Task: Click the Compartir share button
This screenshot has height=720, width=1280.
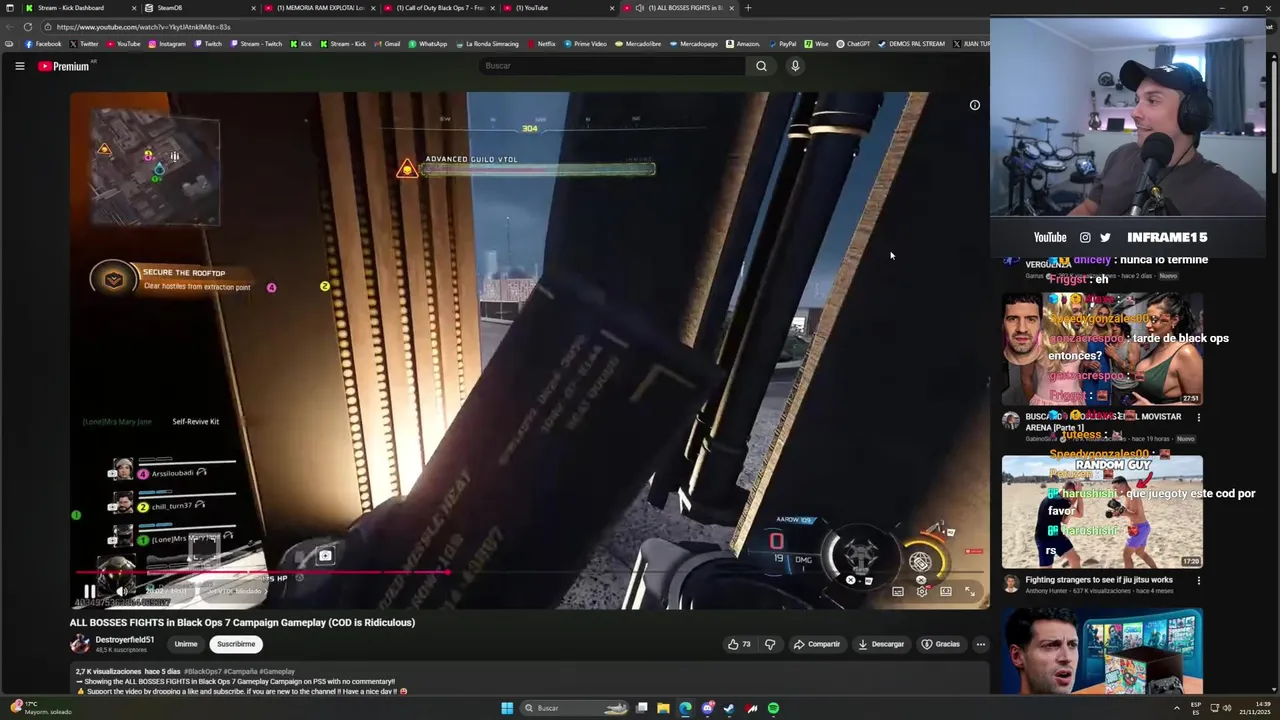Action: pyautogui.click(x=817, y=644)
